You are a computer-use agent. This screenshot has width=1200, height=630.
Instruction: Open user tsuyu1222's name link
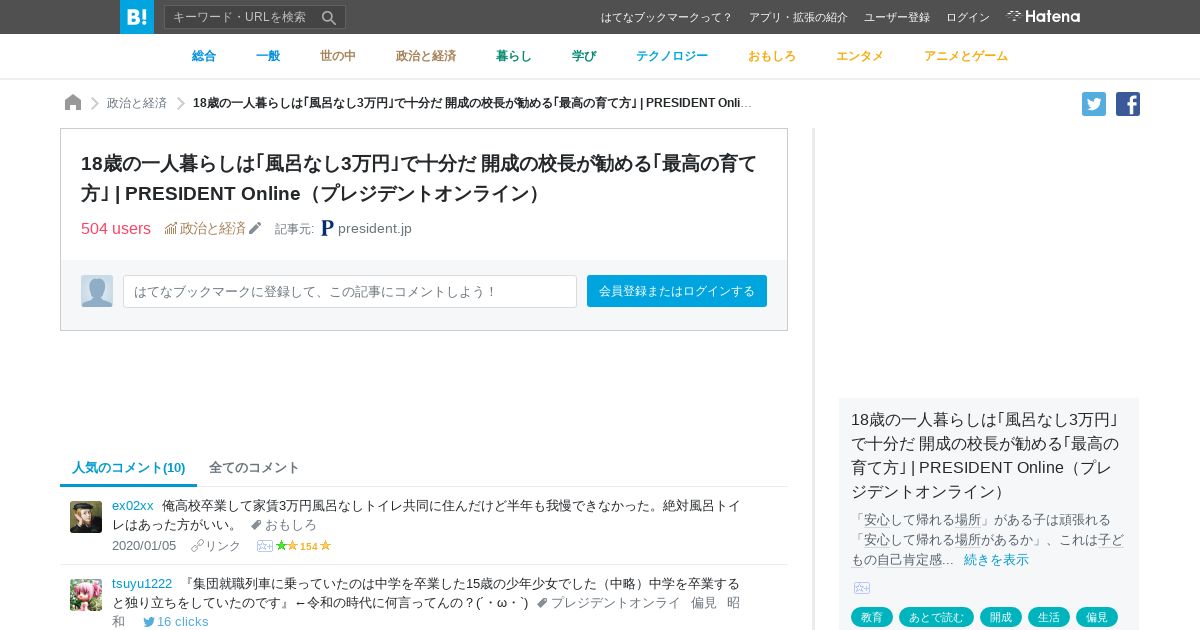142,583
